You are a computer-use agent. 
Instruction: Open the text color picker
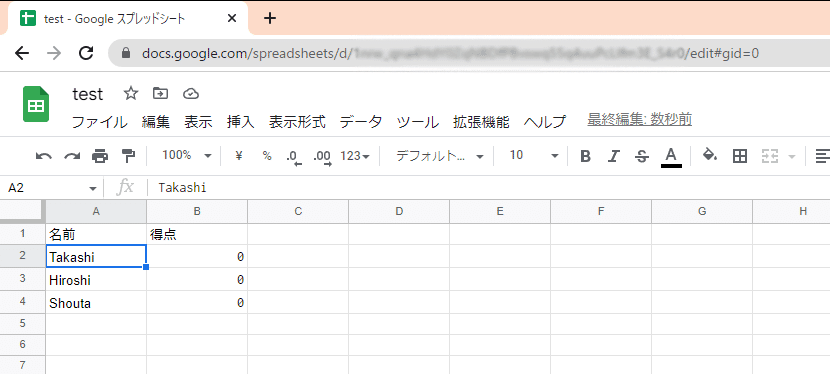[x=671, y=157]
